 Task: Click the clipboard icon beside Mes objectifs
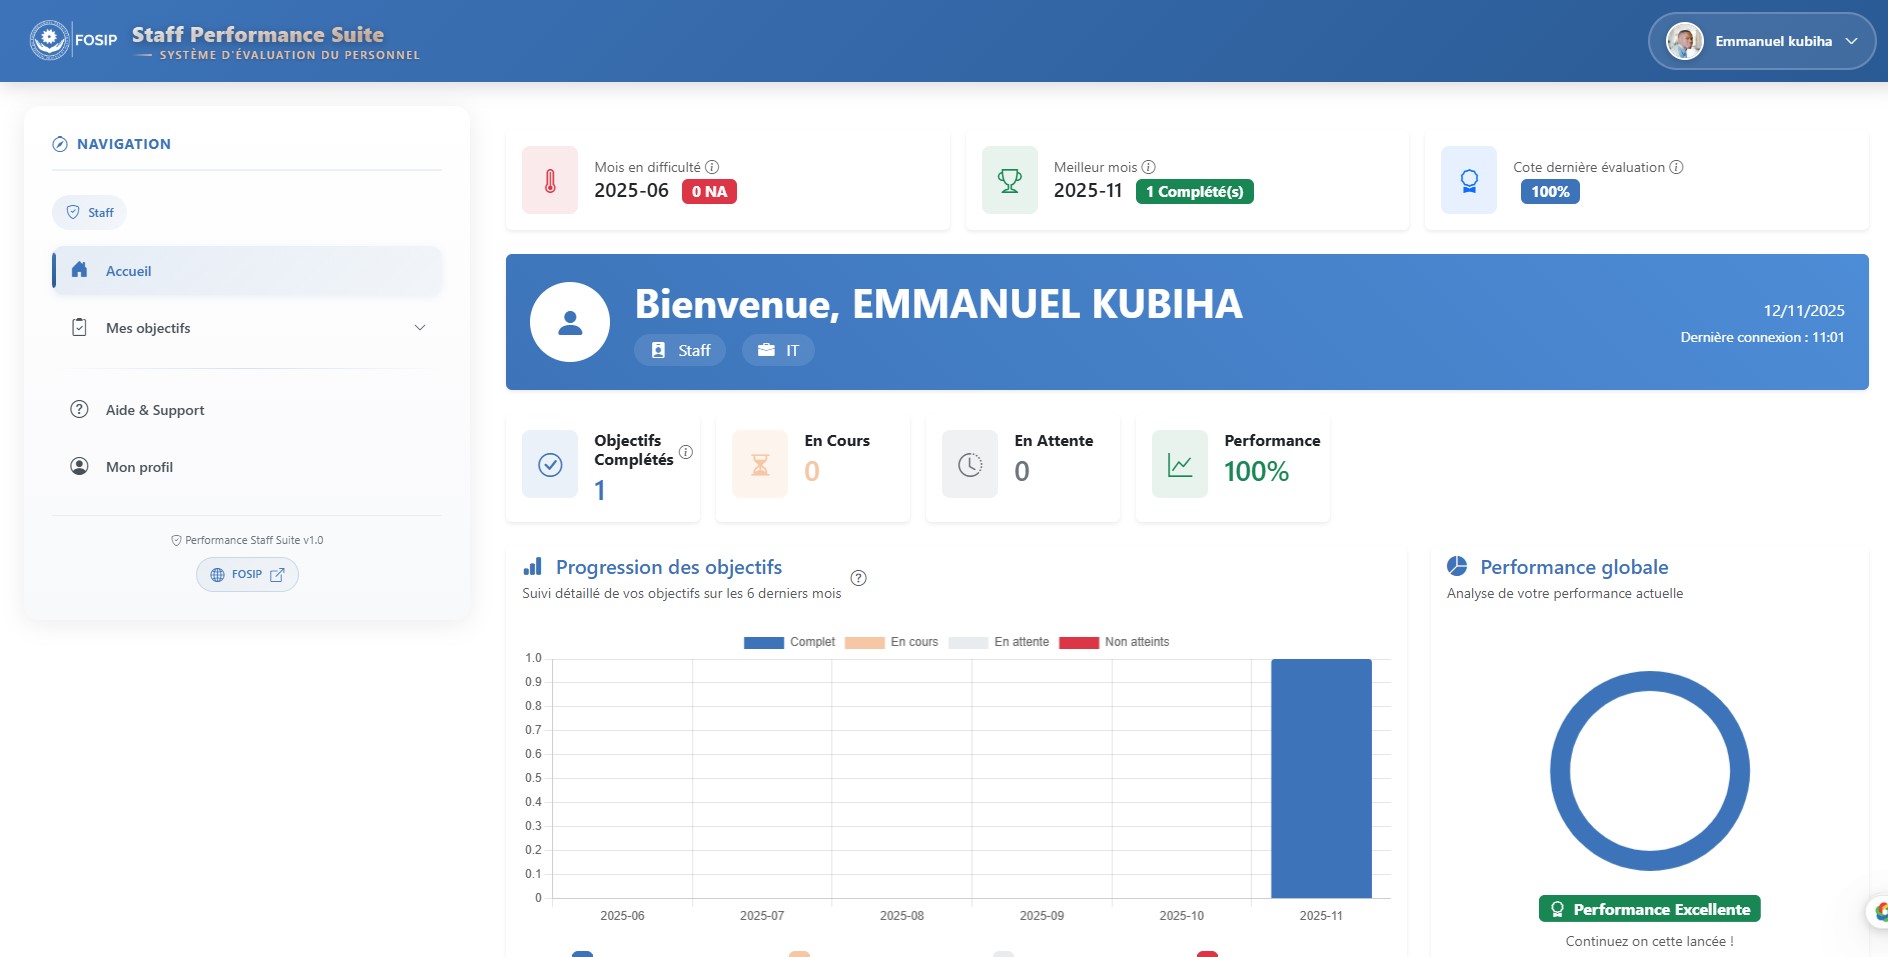pyautogui.click(x=79, y=327)
